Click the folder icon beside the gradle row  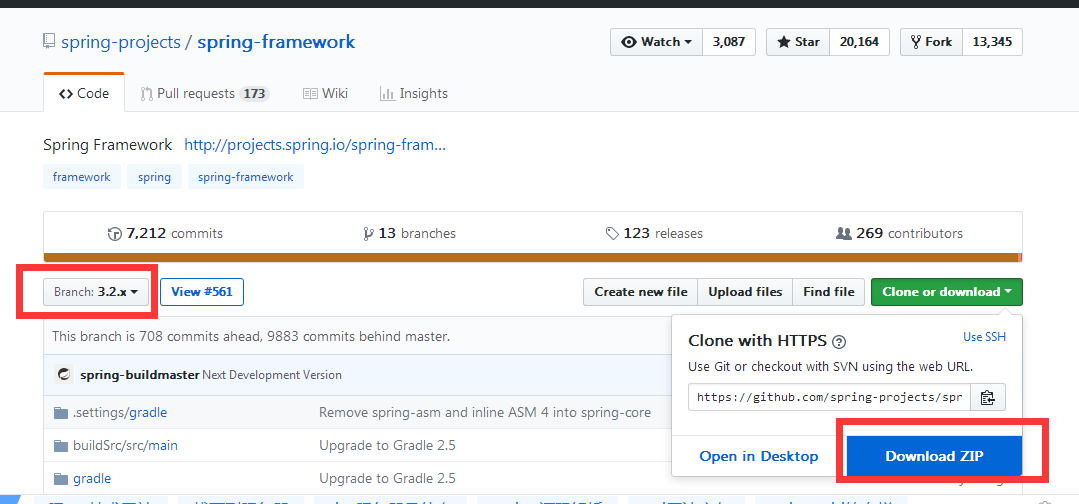click(61, 479)
